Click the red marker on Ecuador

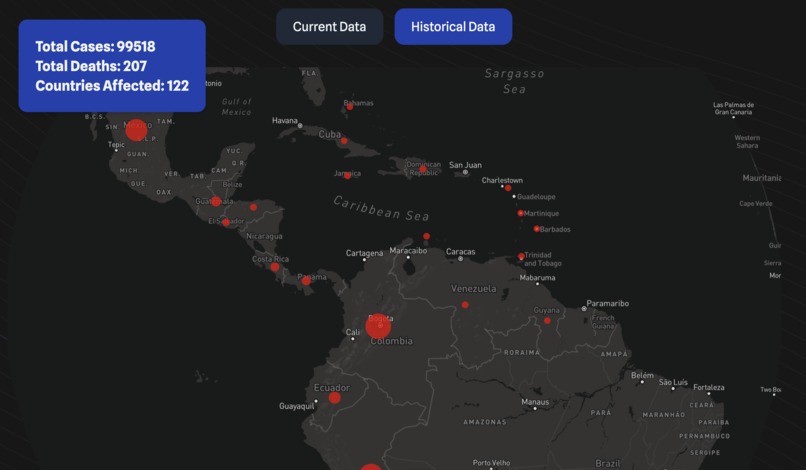click(x=335, y=397)
